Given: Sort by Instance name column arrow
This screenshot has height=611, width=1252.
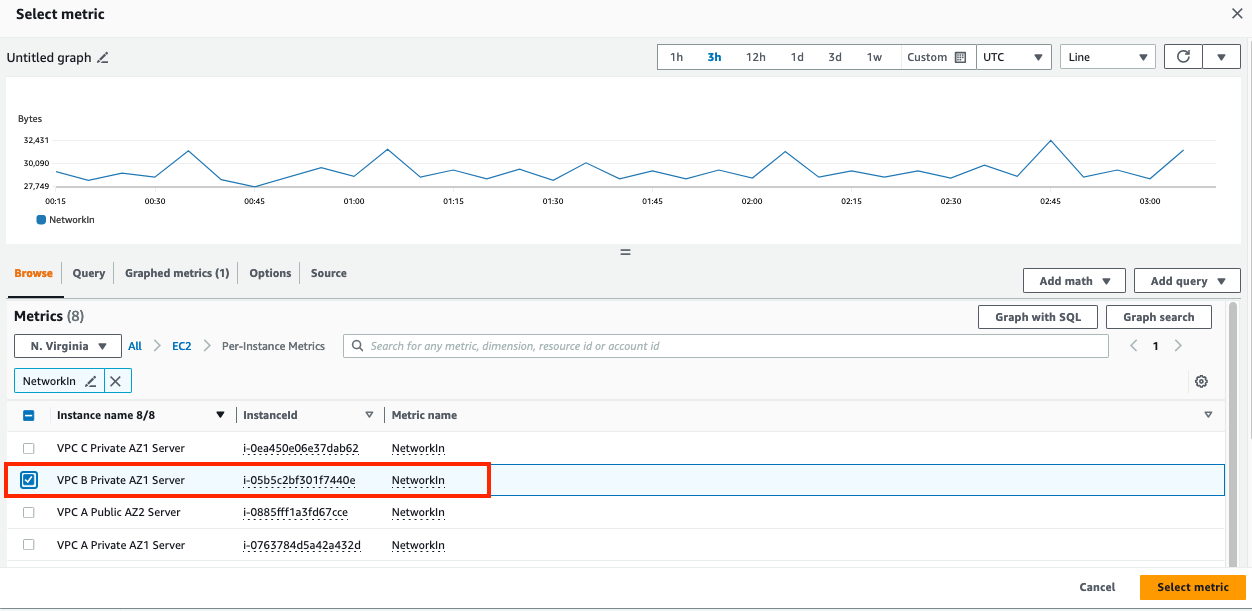Looking at the screenshot, I should (221, 415).
